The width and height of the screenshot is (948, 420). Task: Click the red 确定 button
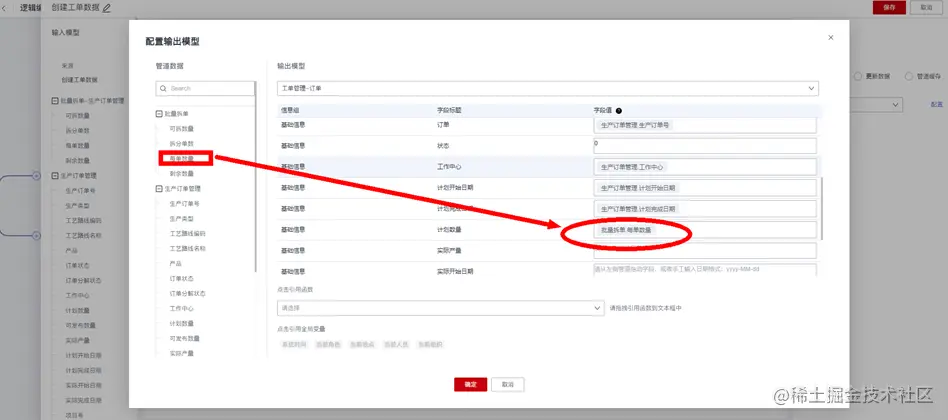(470, 384)
